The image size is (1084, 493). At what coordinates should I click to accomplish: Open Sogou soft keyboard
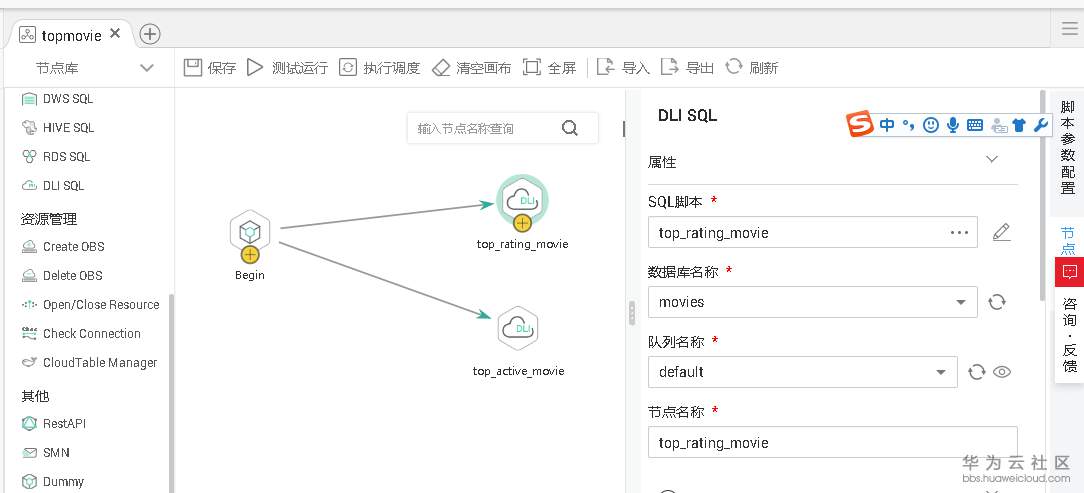pos(975,125)
